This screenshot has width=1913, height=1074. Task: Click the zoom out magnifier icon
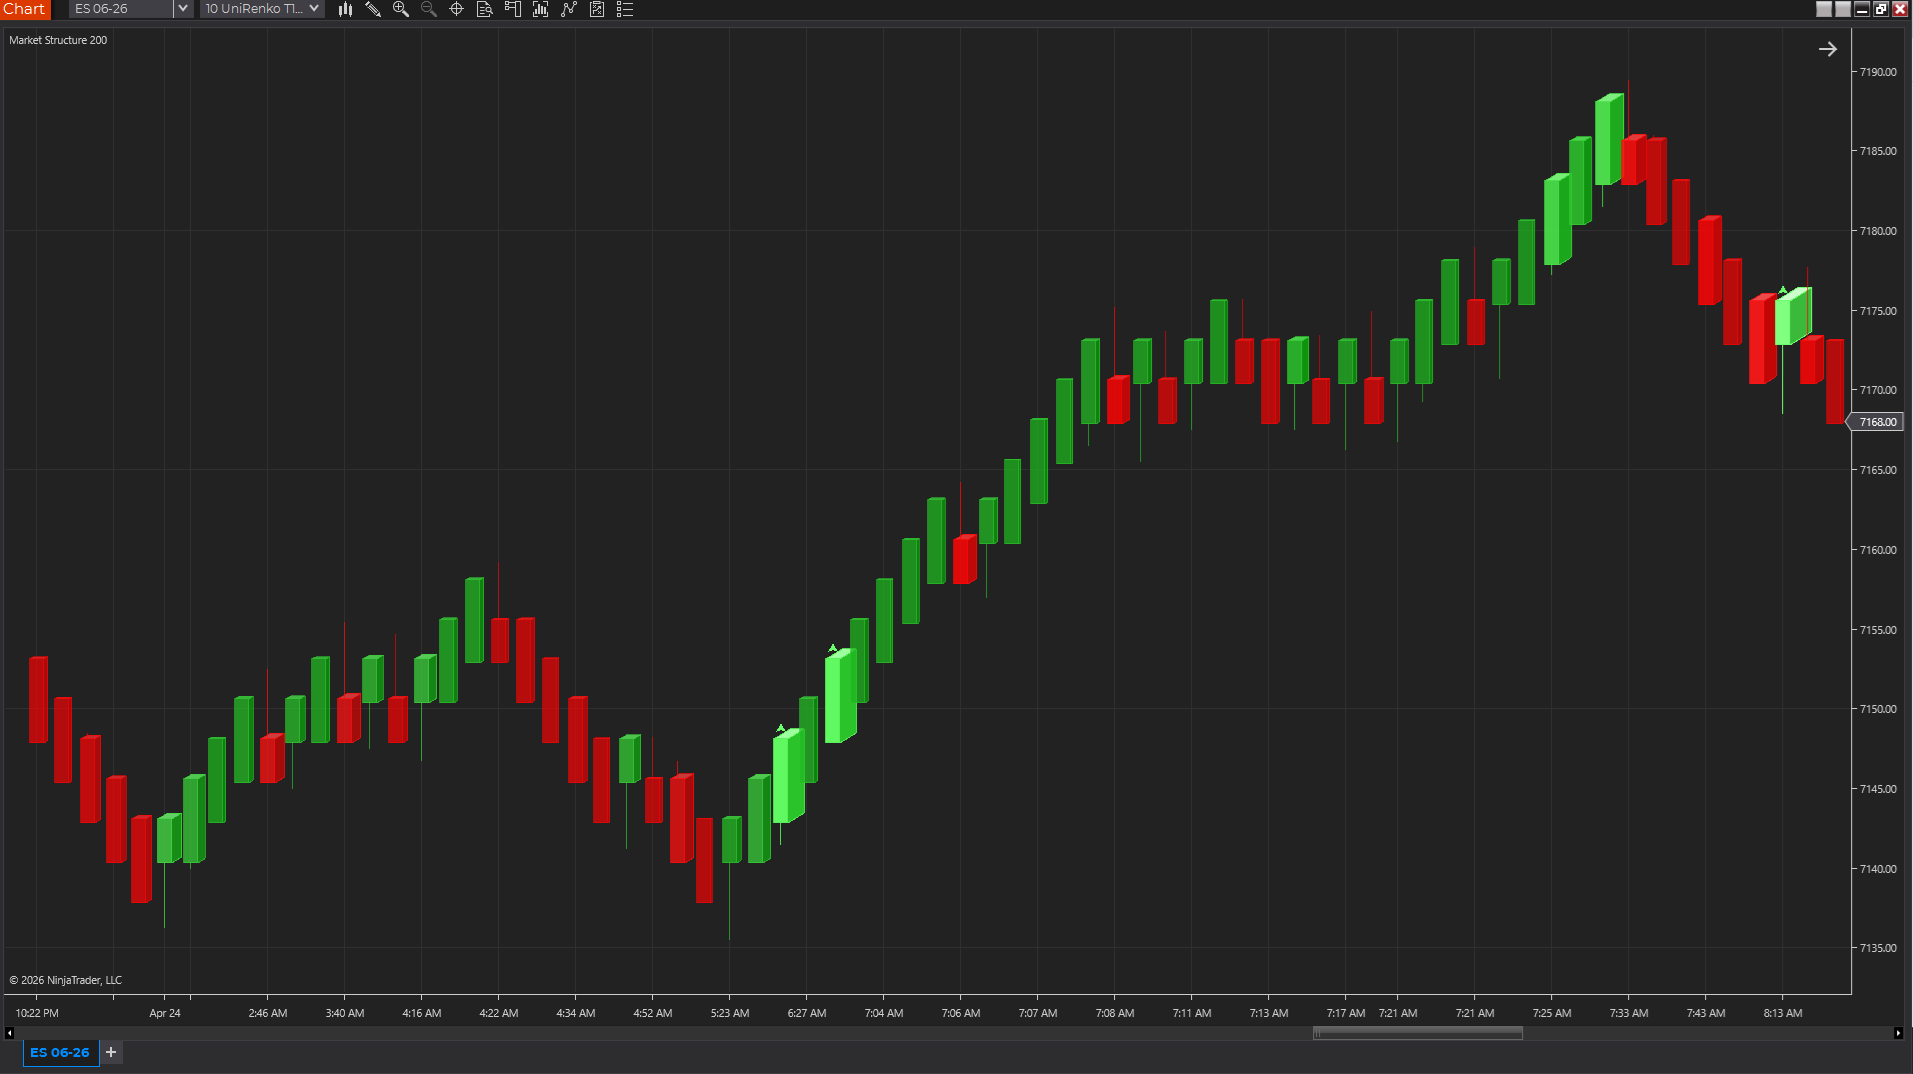tap(429, 9)
